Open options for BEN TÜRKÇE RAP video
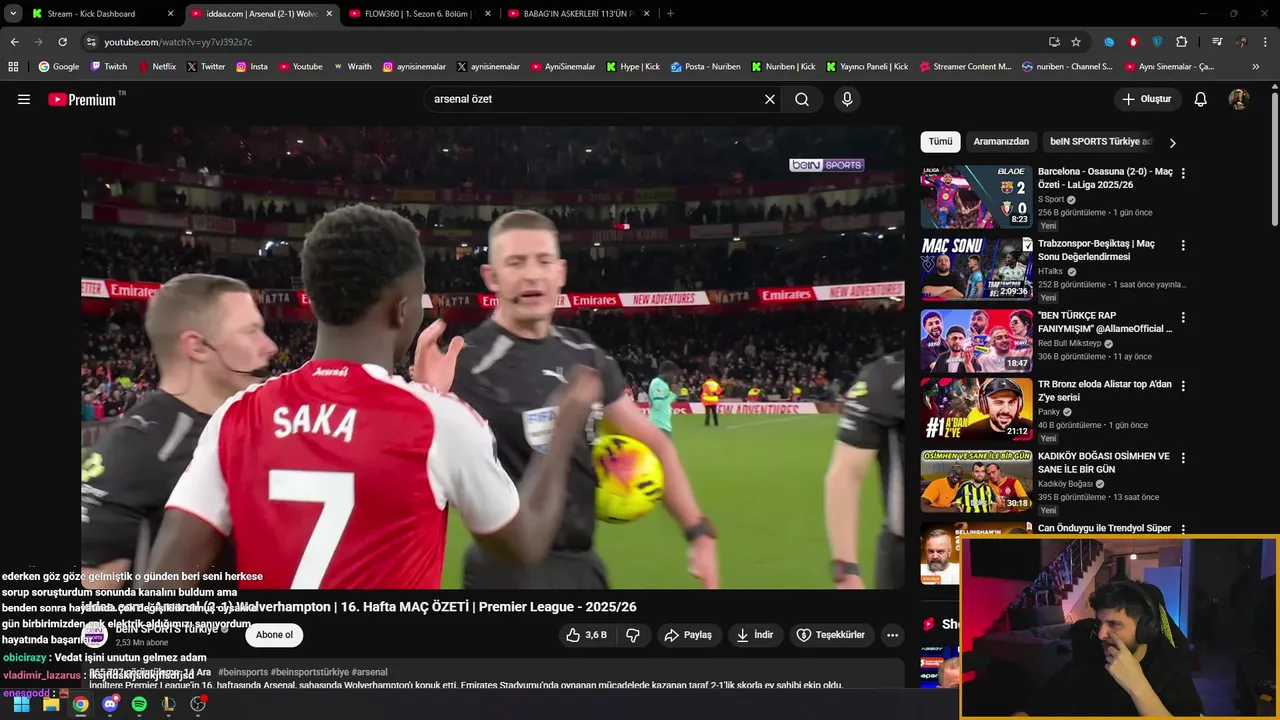This screenshot has height=720, width=1280. pyautogui.click(x=1183, y=317)
